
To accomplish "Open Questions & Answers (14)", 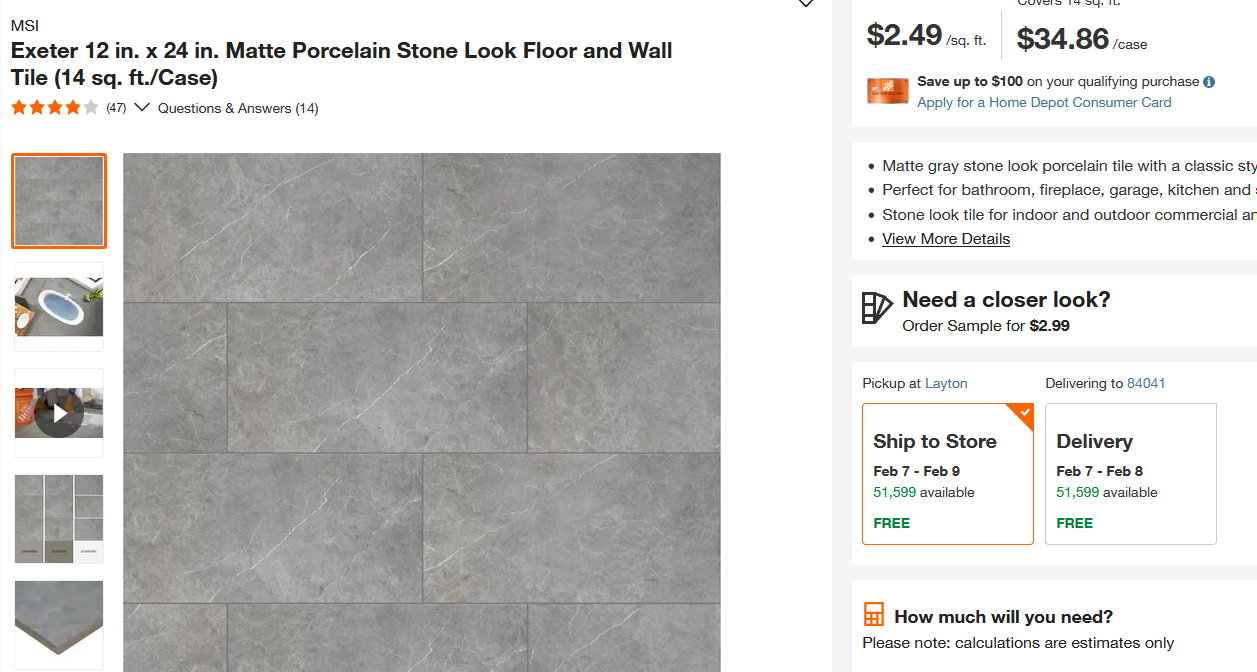I will (237, 107).
